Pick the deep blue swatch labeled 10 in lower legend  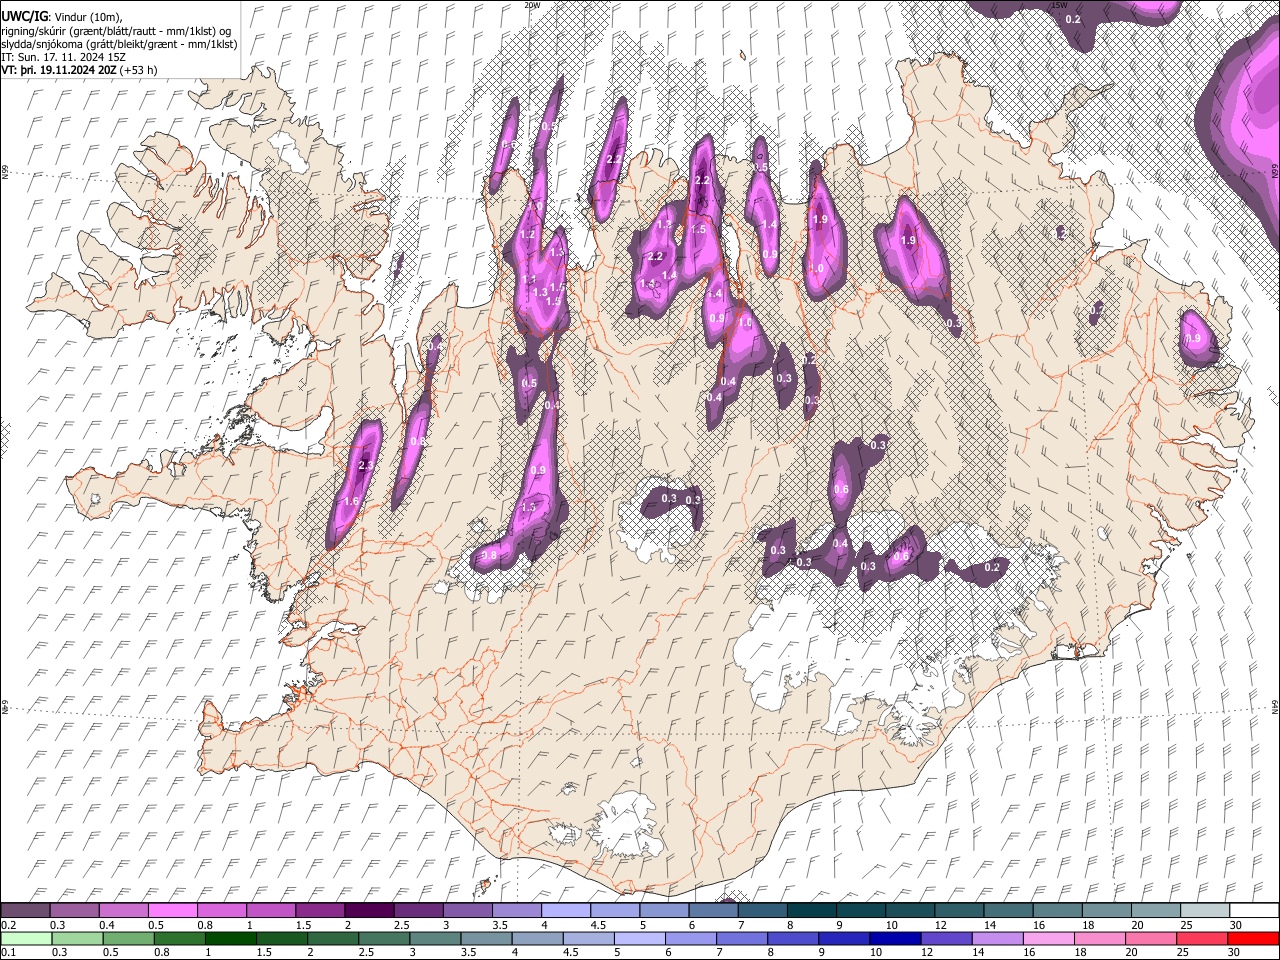click(x=895, y=938)
